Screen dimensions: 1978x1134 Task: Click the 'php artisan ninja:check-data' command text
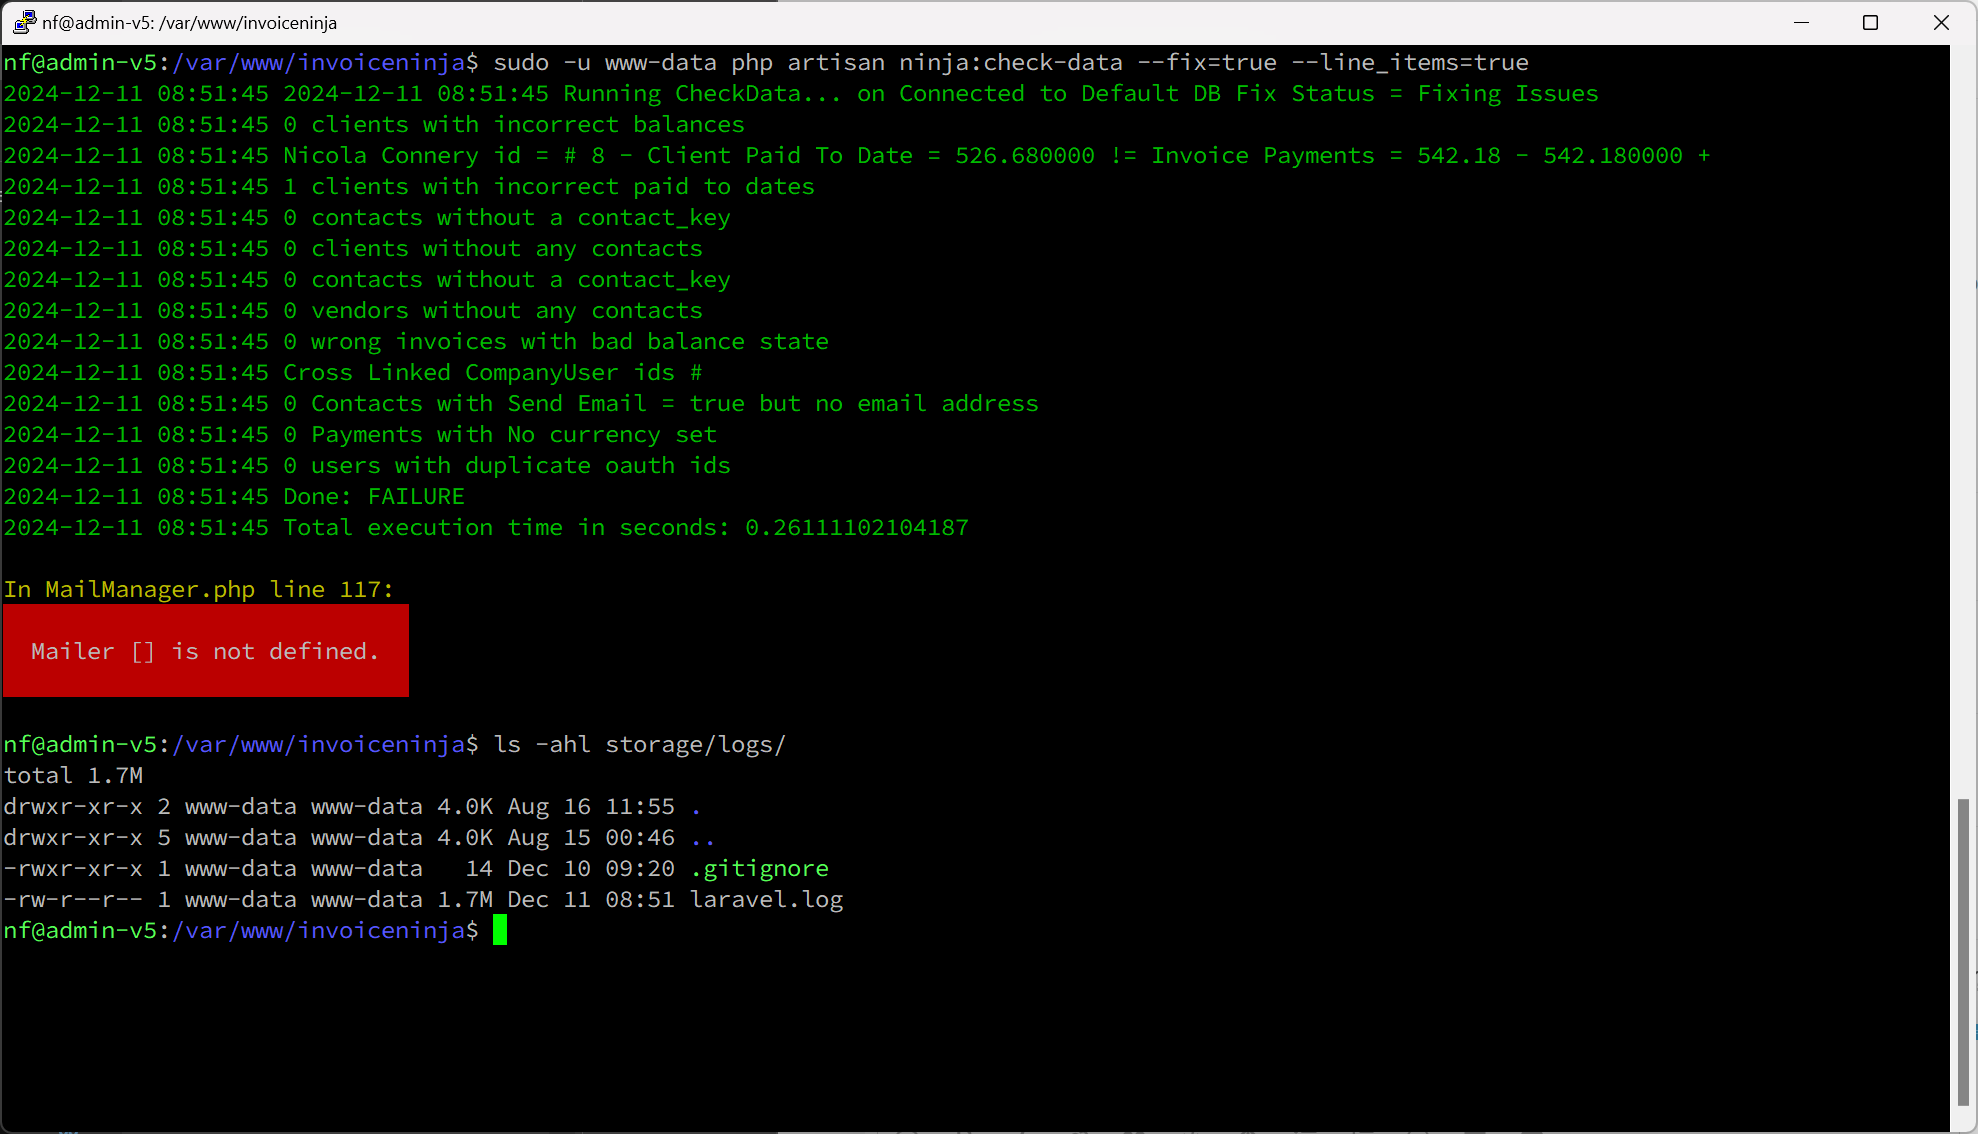[927, 62]
